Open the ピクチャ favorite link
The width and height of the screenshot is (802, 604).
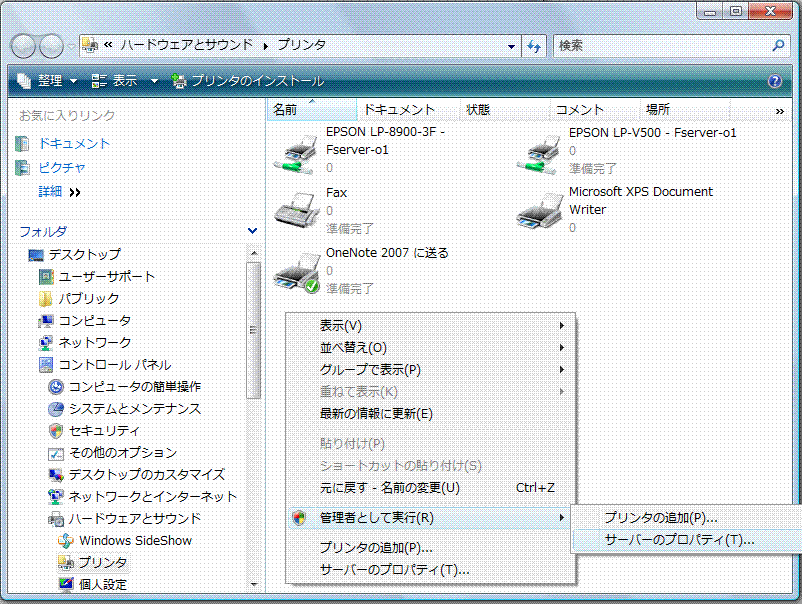pos(62,168)
